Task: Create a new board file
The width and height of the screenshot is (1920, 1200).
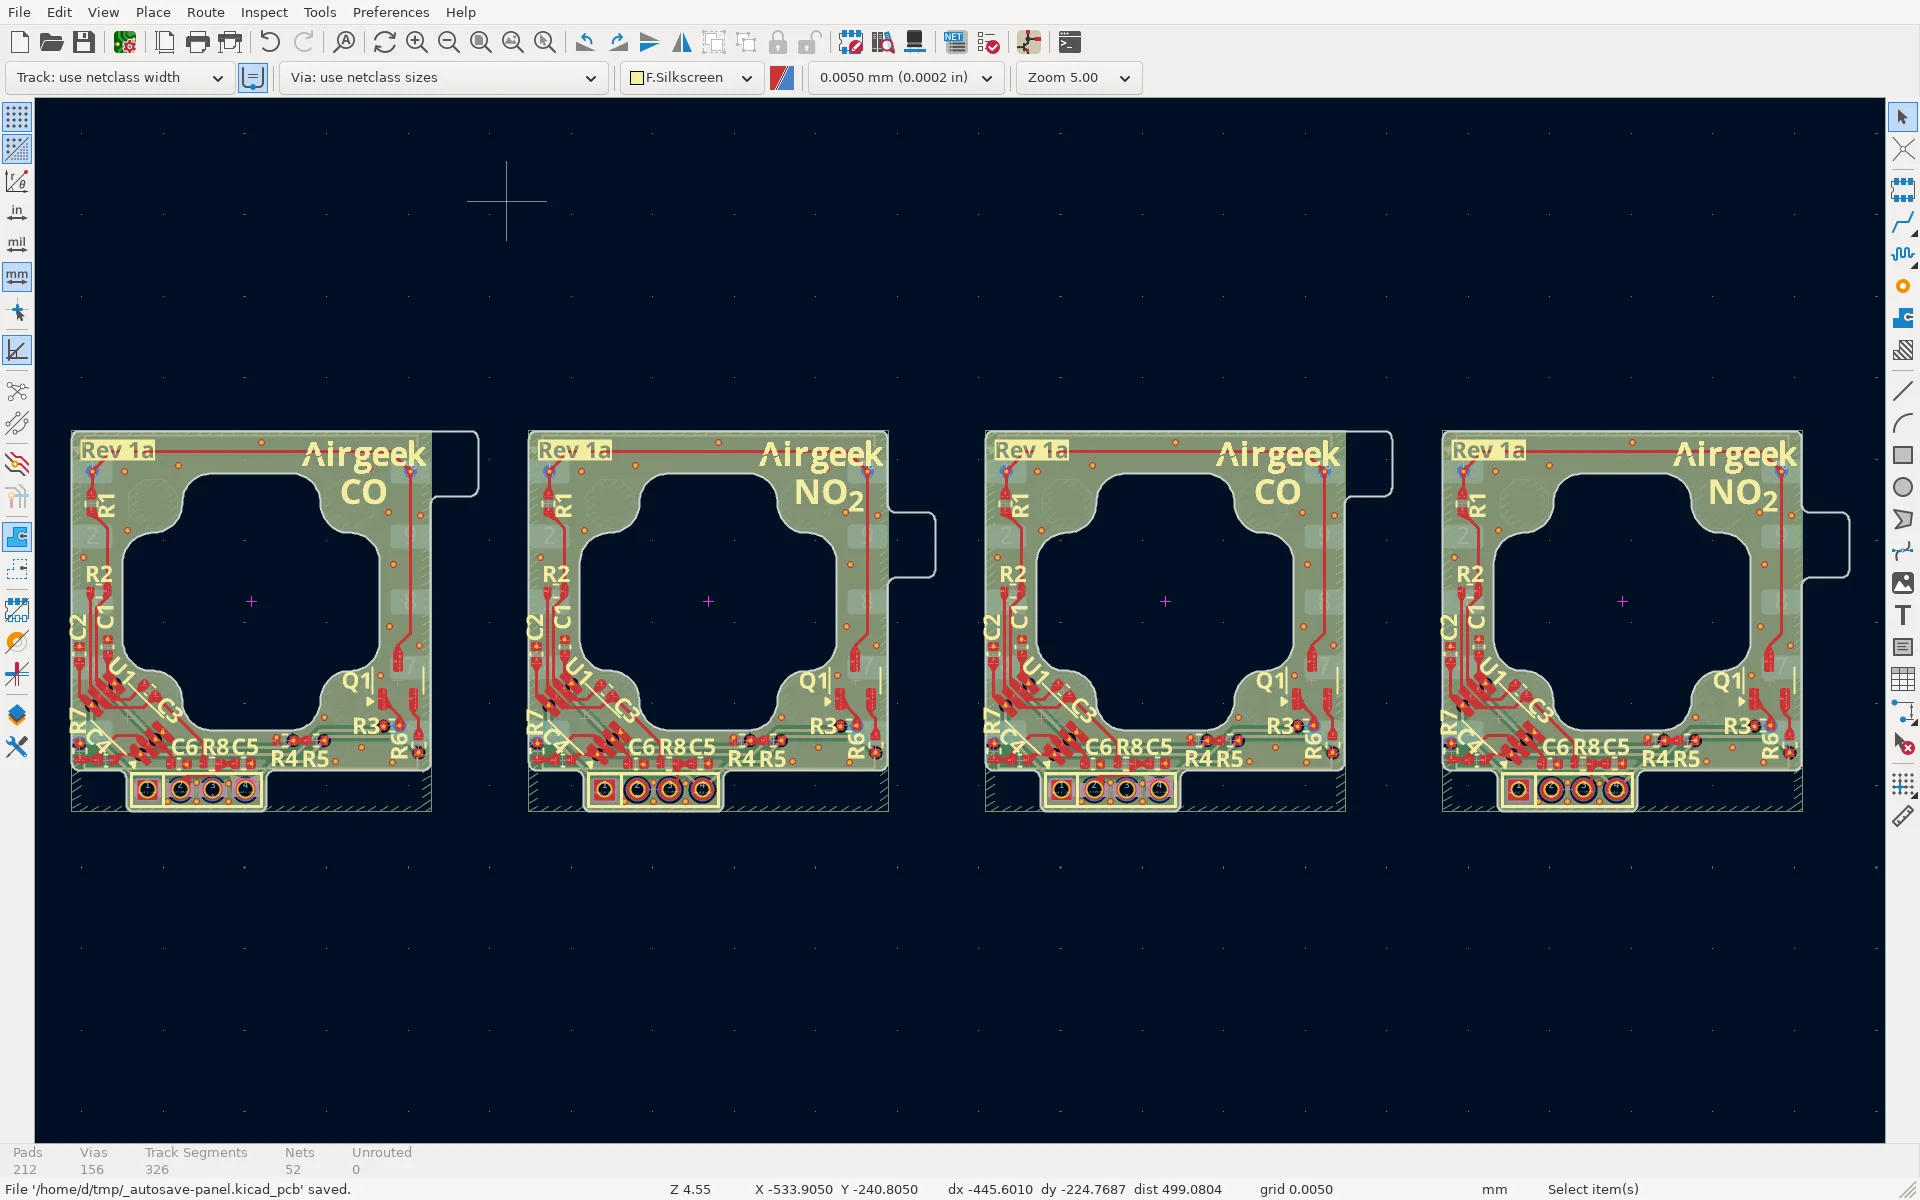Action: [x=19, y=42]
